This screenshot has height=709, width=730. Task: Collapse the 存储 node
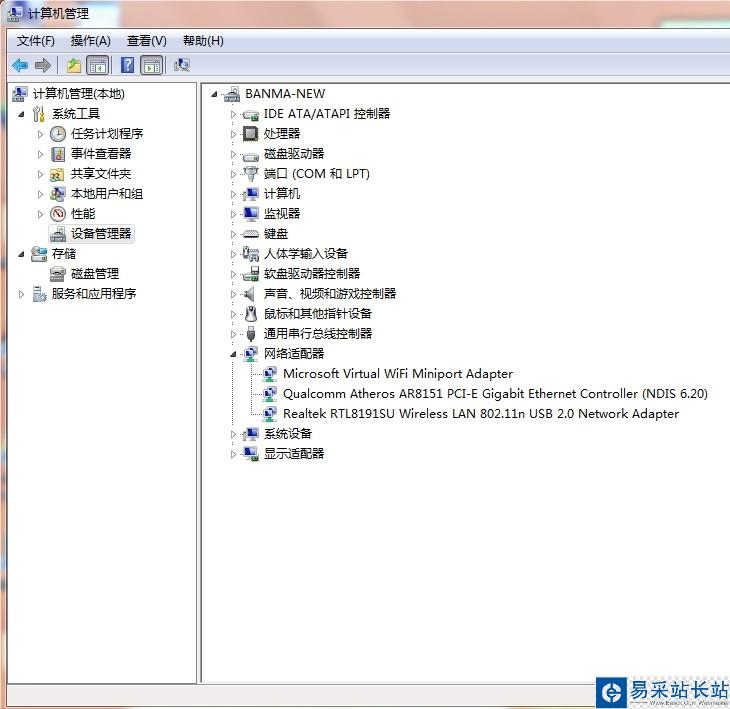coord(21,254)
